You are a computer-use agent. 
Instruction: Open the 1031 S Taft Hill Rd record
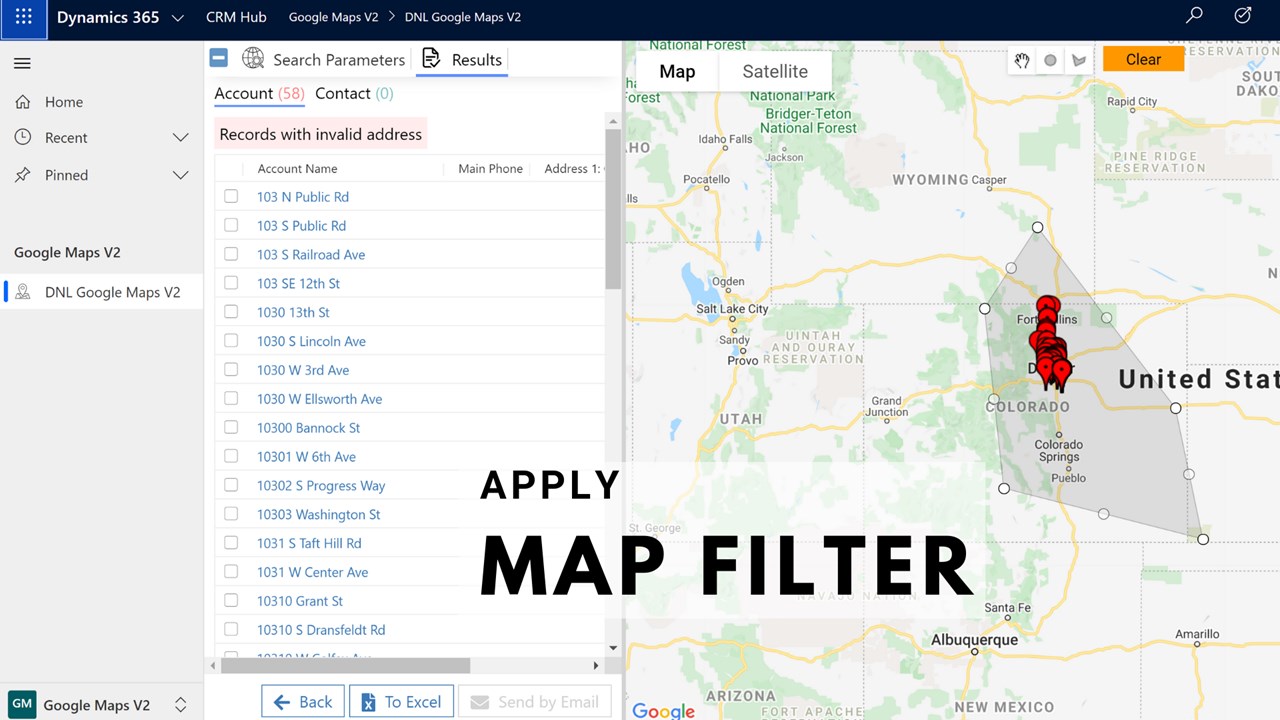coord(309,543)
